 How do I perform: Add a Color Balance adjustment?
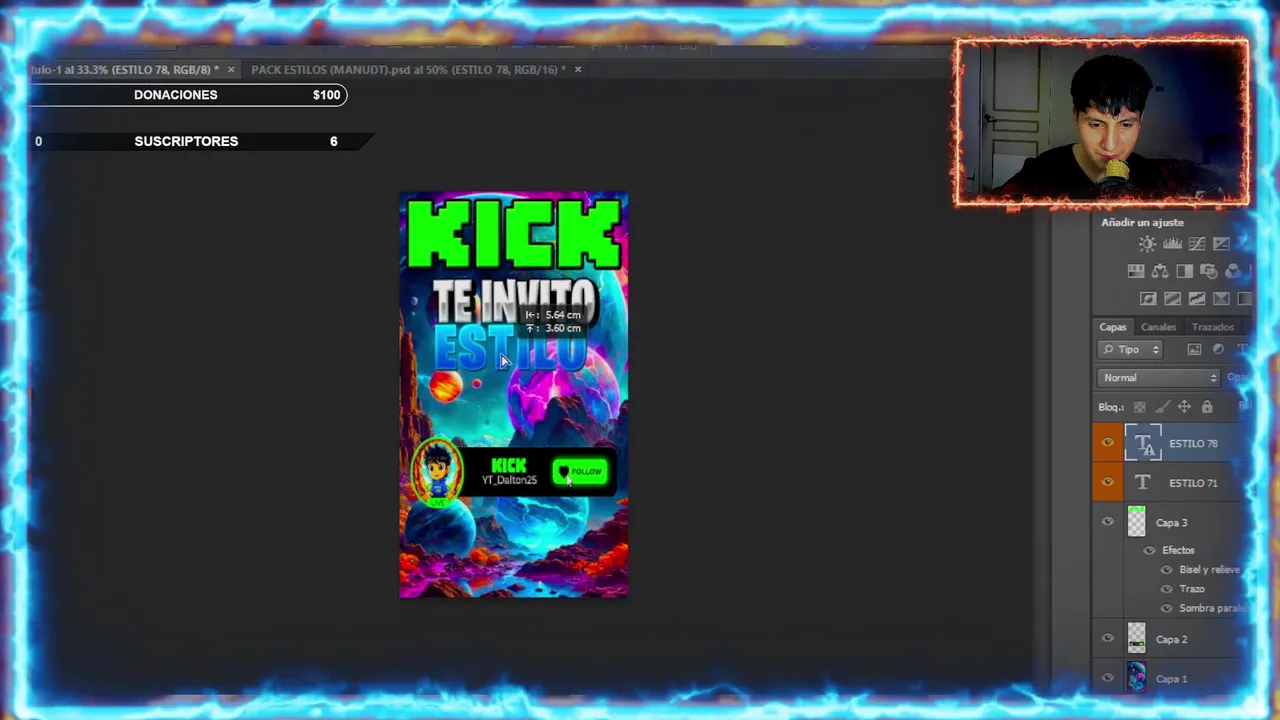click(x=1160, y=271)
